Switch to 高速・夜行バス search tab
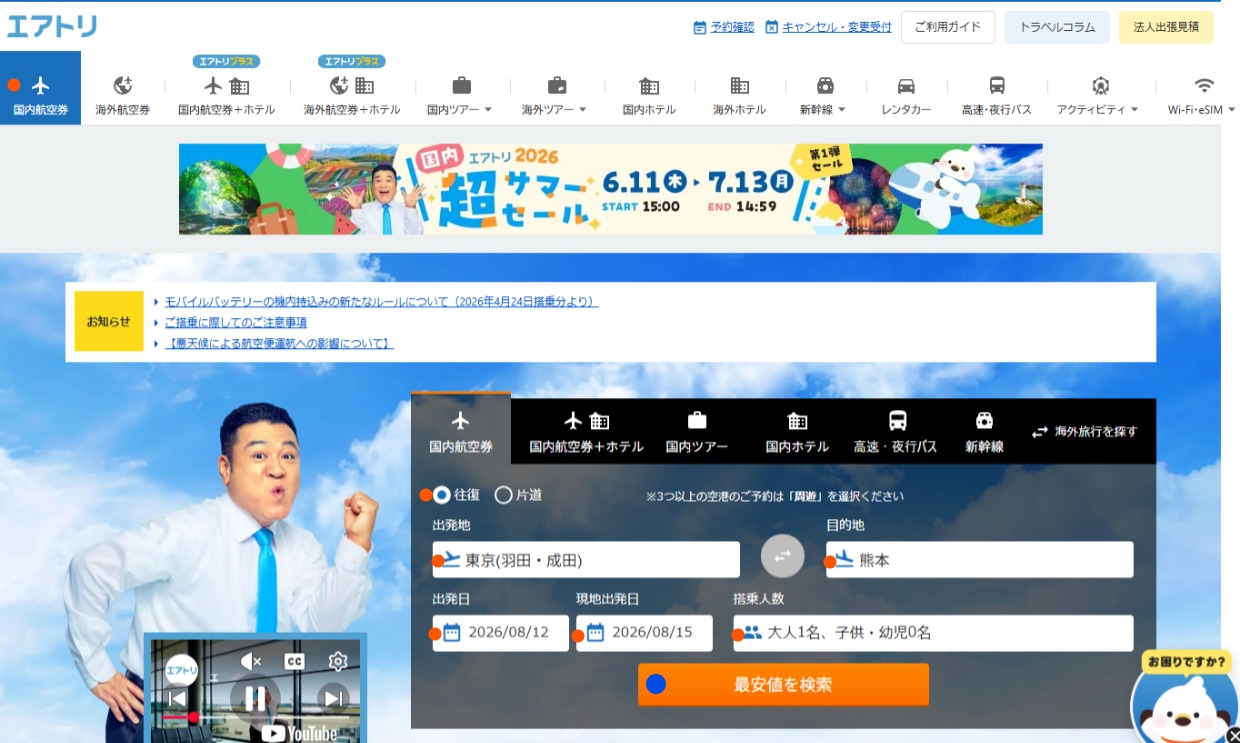This screenshot has height=743, width=1240. (896, 432)
